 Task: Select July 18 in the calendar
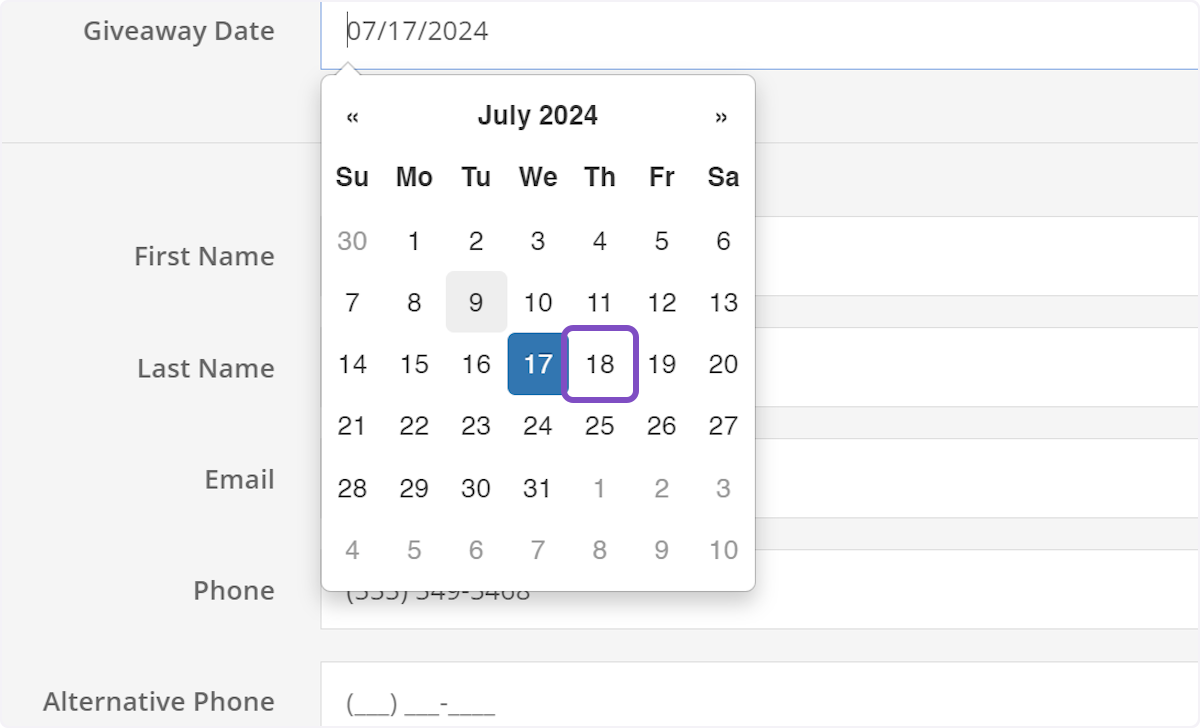coord(599,364)
